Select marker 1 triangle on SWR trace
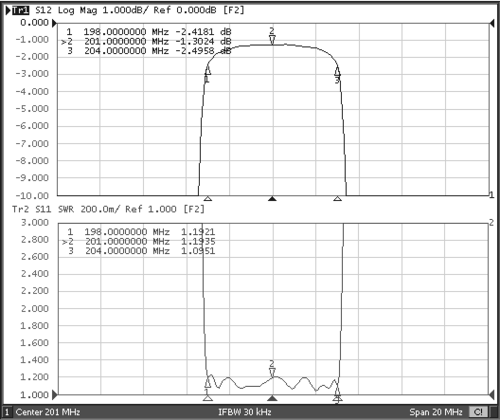Viewport: 500px width, 420px height. pyautogui.click(x=208, y=383)
